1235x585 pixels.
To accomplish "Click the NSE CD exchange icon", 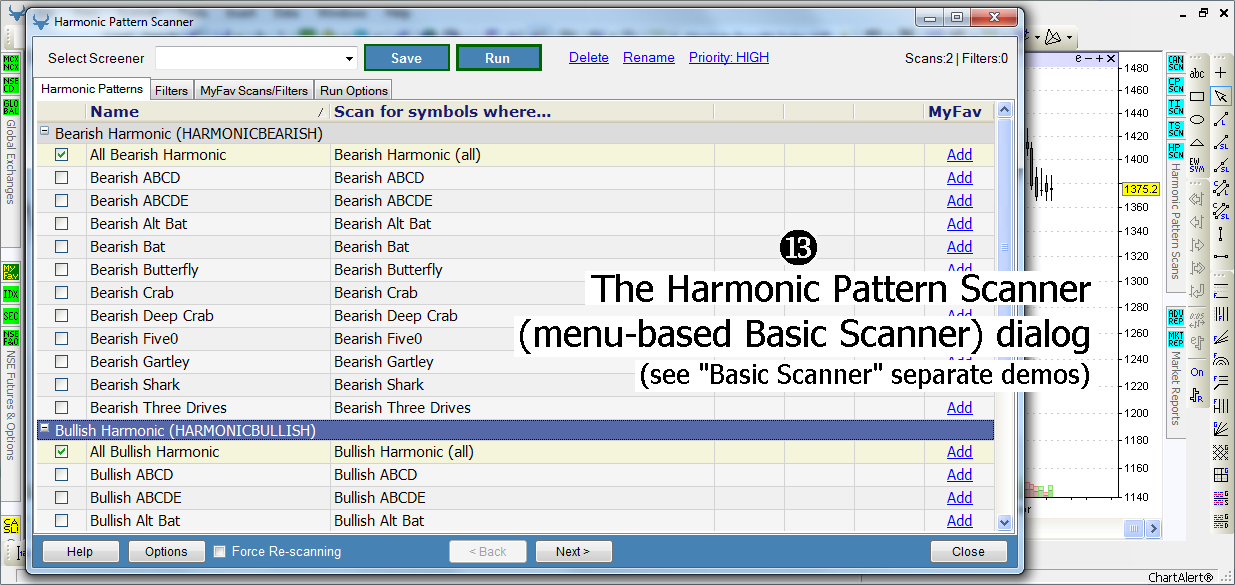I will click(x=11, y=86).
